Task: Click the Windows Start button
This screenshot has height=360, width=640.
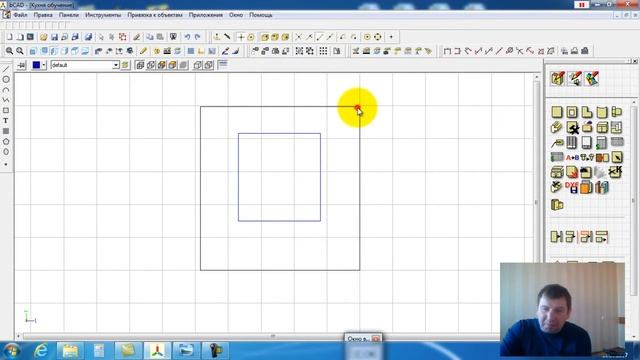Action: click(x=11, y=351)
